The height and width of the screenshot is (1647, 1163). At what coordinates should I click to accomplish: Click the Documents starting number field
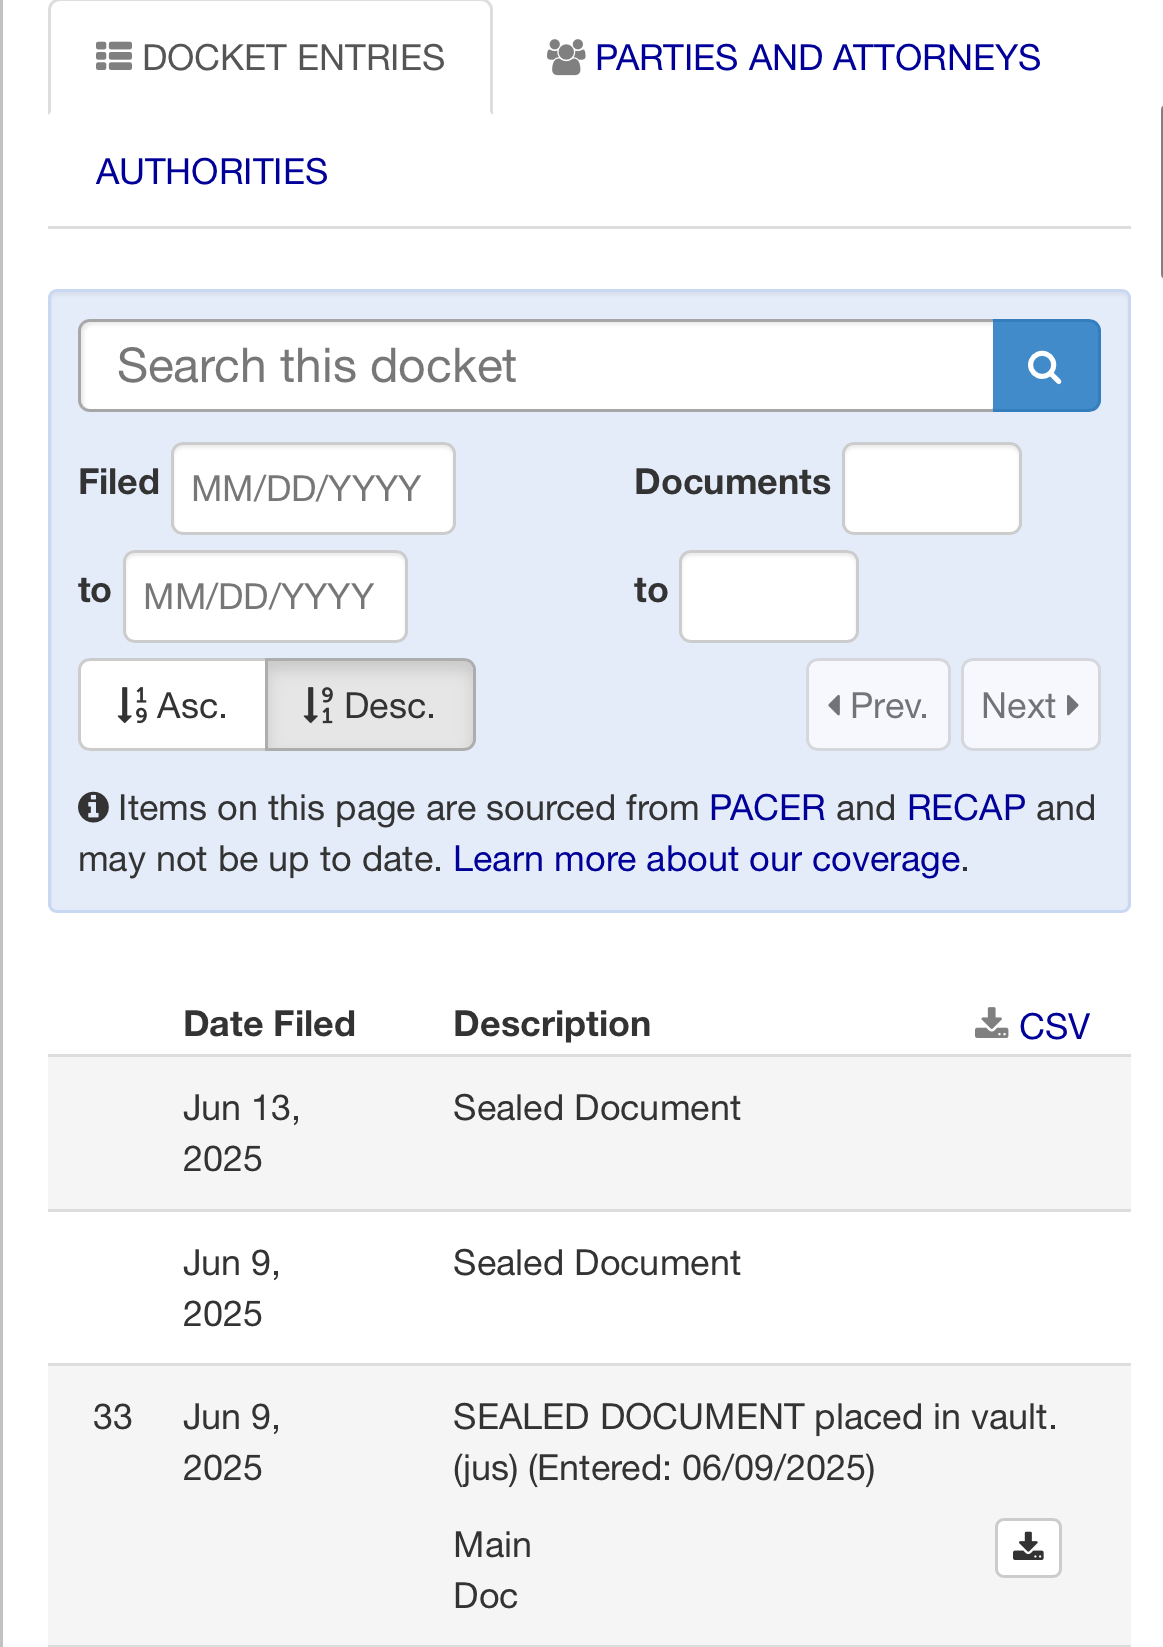click(931, 488)
